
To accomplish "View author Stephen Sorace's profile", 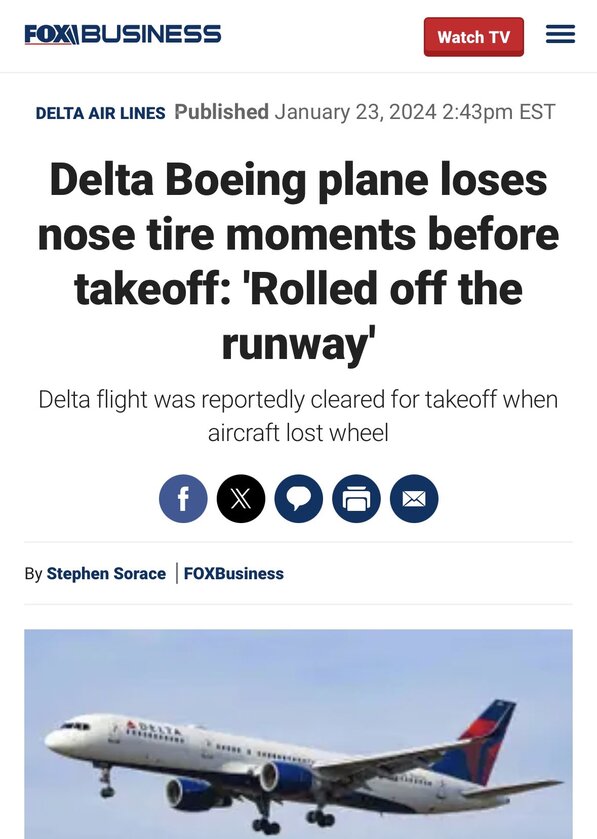I will [x=106, y=574].
